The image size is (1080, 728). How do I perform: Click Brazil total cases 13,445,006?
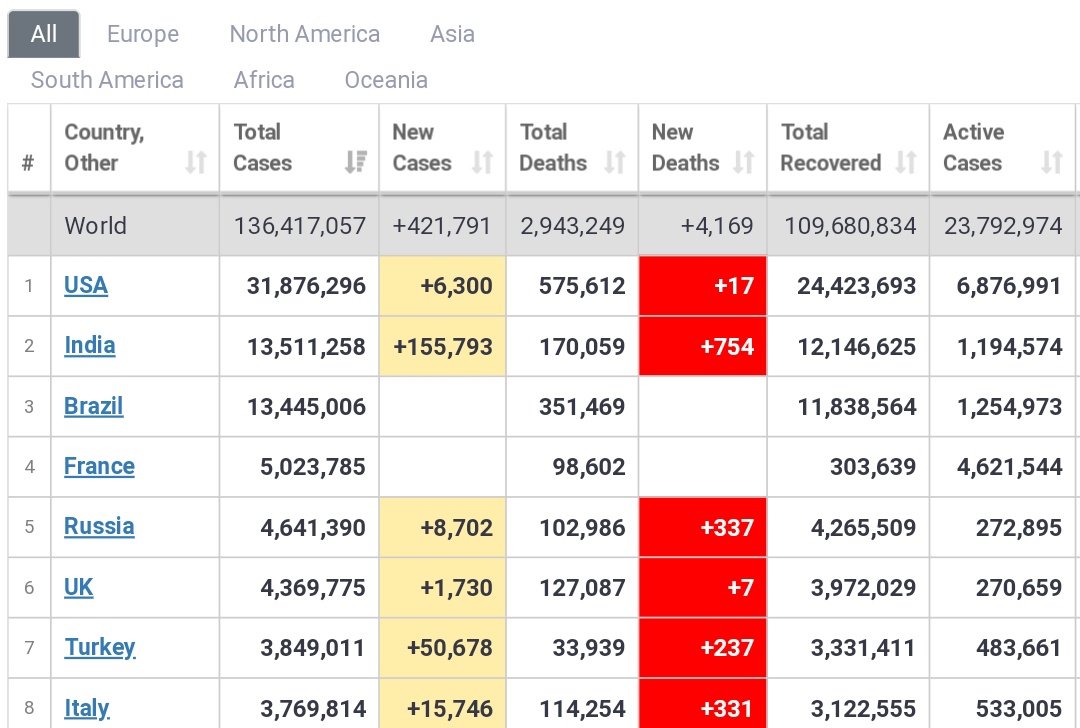click(x=307, y=406)
